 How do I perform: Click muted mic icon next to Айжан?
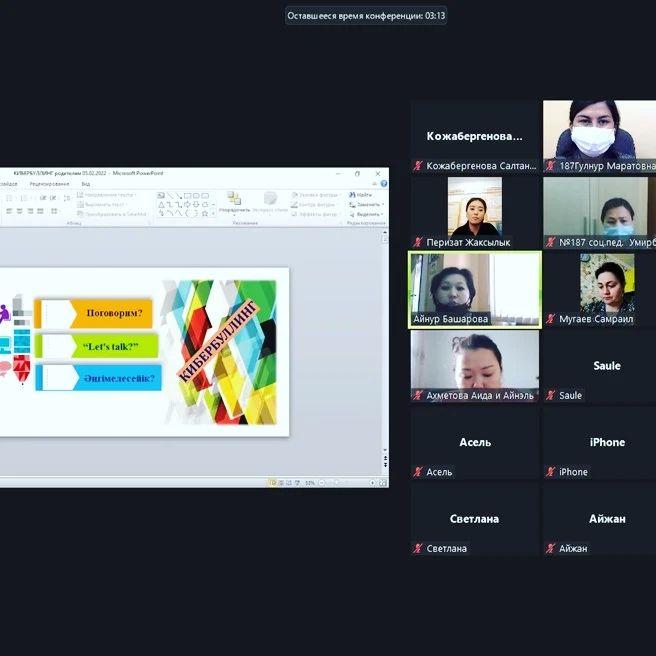(x=550, y=549)
